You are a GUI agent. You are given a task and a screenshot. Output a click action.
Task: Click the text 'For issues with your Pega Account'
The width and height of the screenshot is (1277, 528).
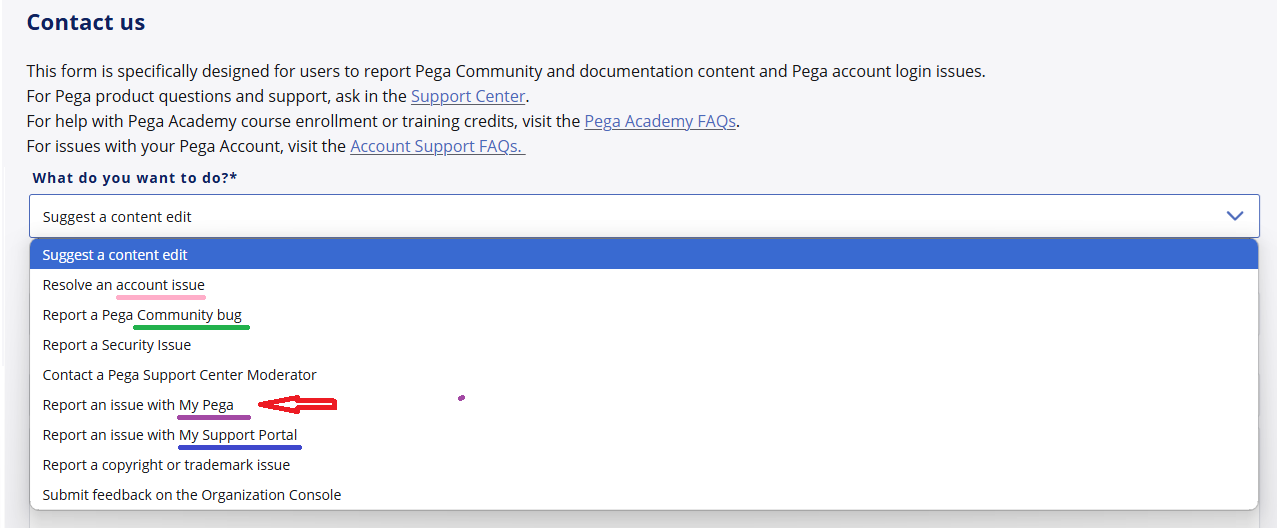pos(186,146)
